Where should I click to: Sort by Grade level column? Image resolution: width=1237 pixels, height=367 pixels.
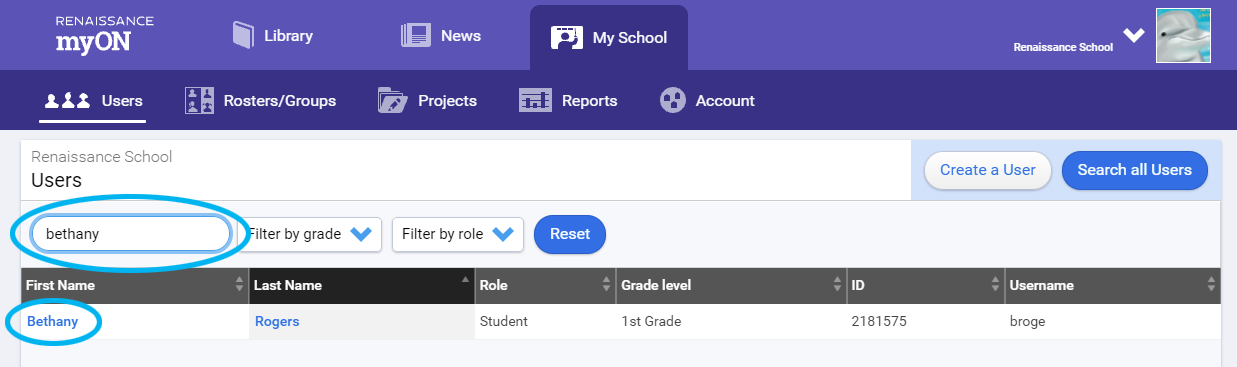pos(731,286)
